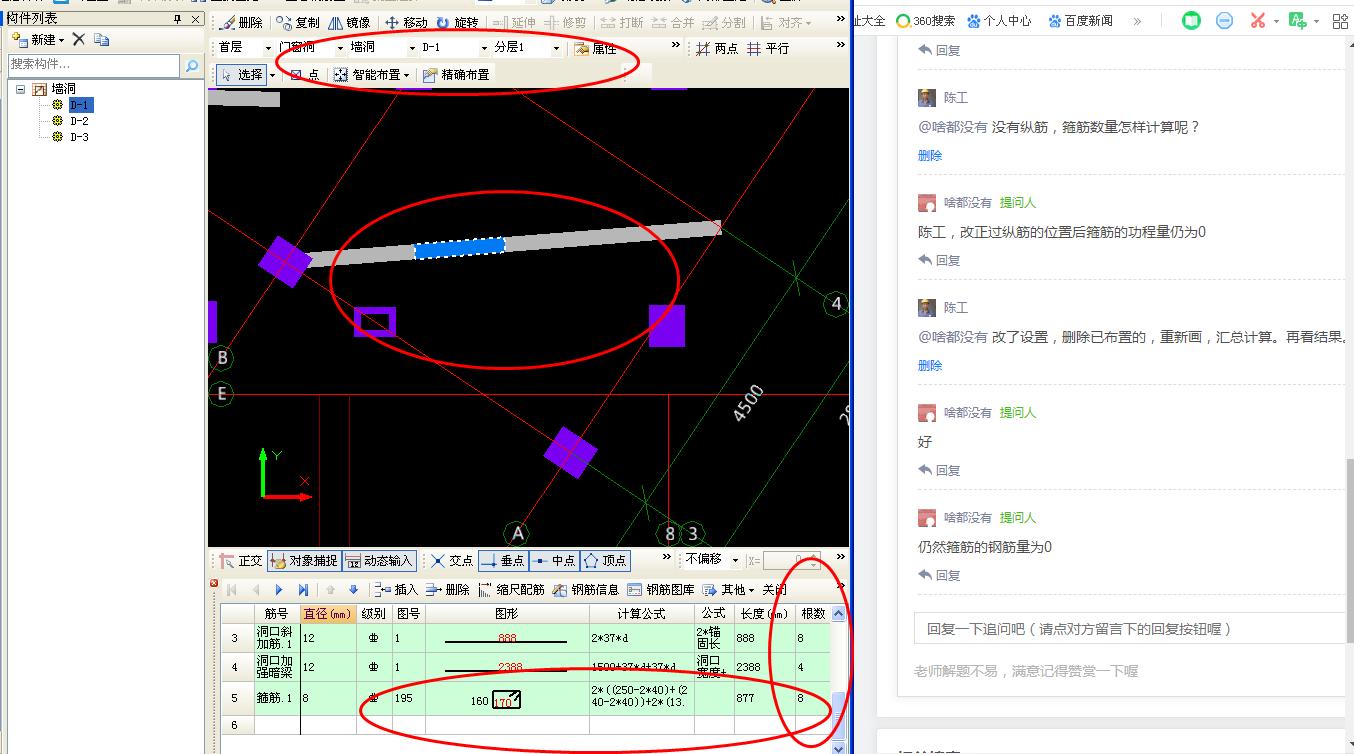Click 回复 under the comment '好'
The image size is (1354, 754).
pos(939,470)
